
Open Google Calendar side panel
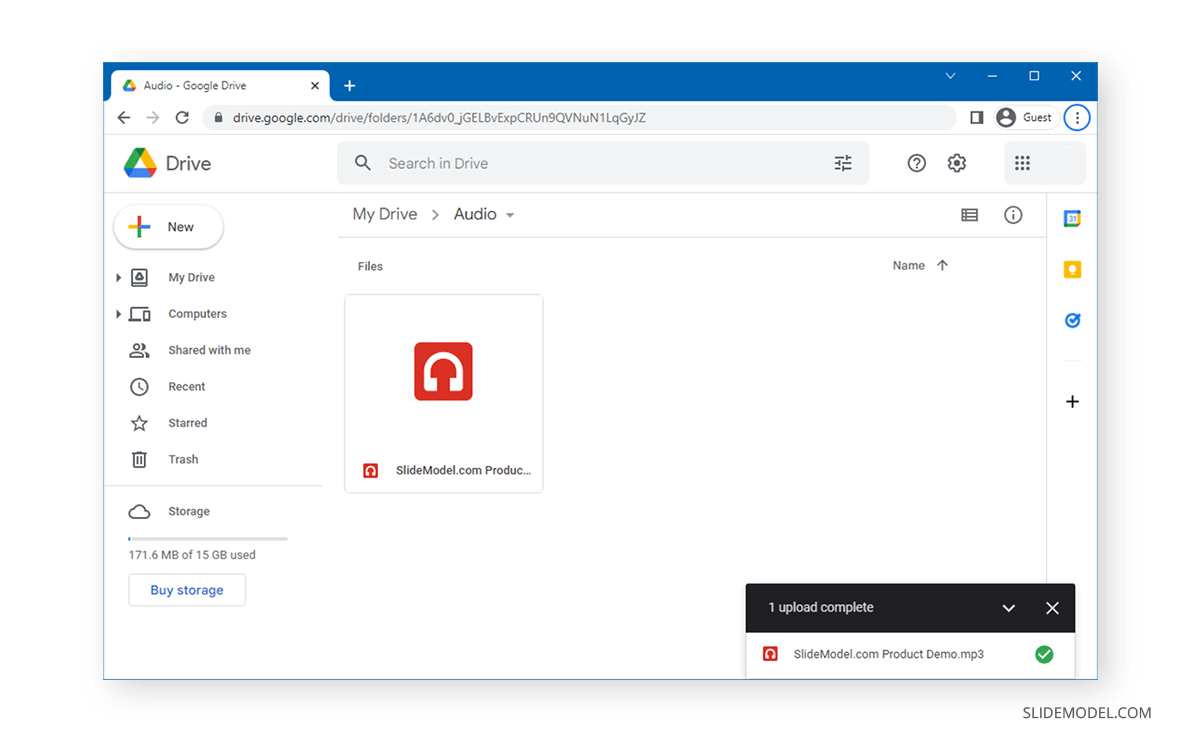coord(1072,218)
